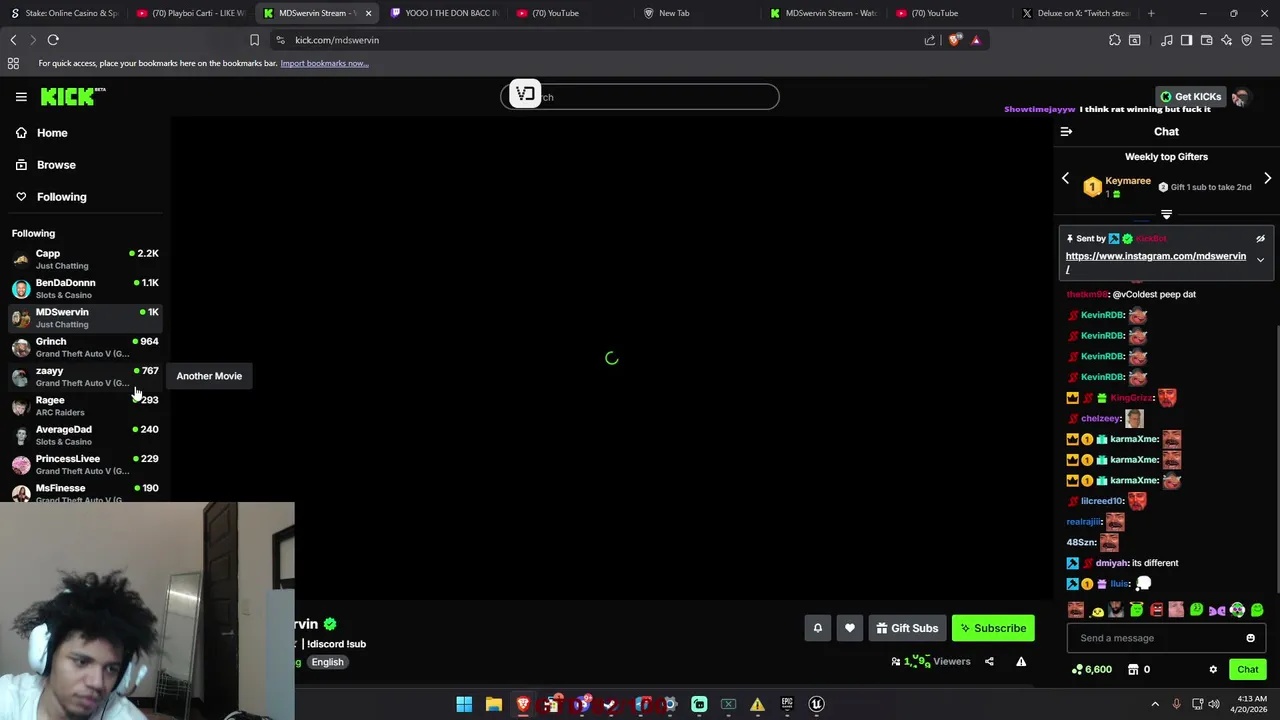The image size is (1280, 720).
Task: Report the stream with warning icon
Action: pos(1021,661)
